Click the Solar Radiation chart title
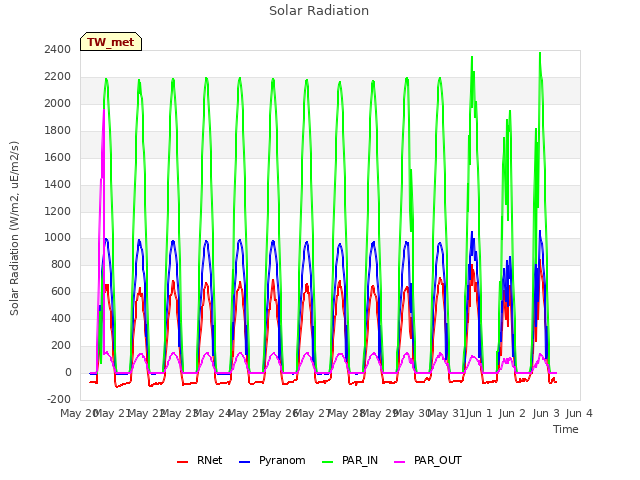The image size is (640, 480). (x=319, y=11)
